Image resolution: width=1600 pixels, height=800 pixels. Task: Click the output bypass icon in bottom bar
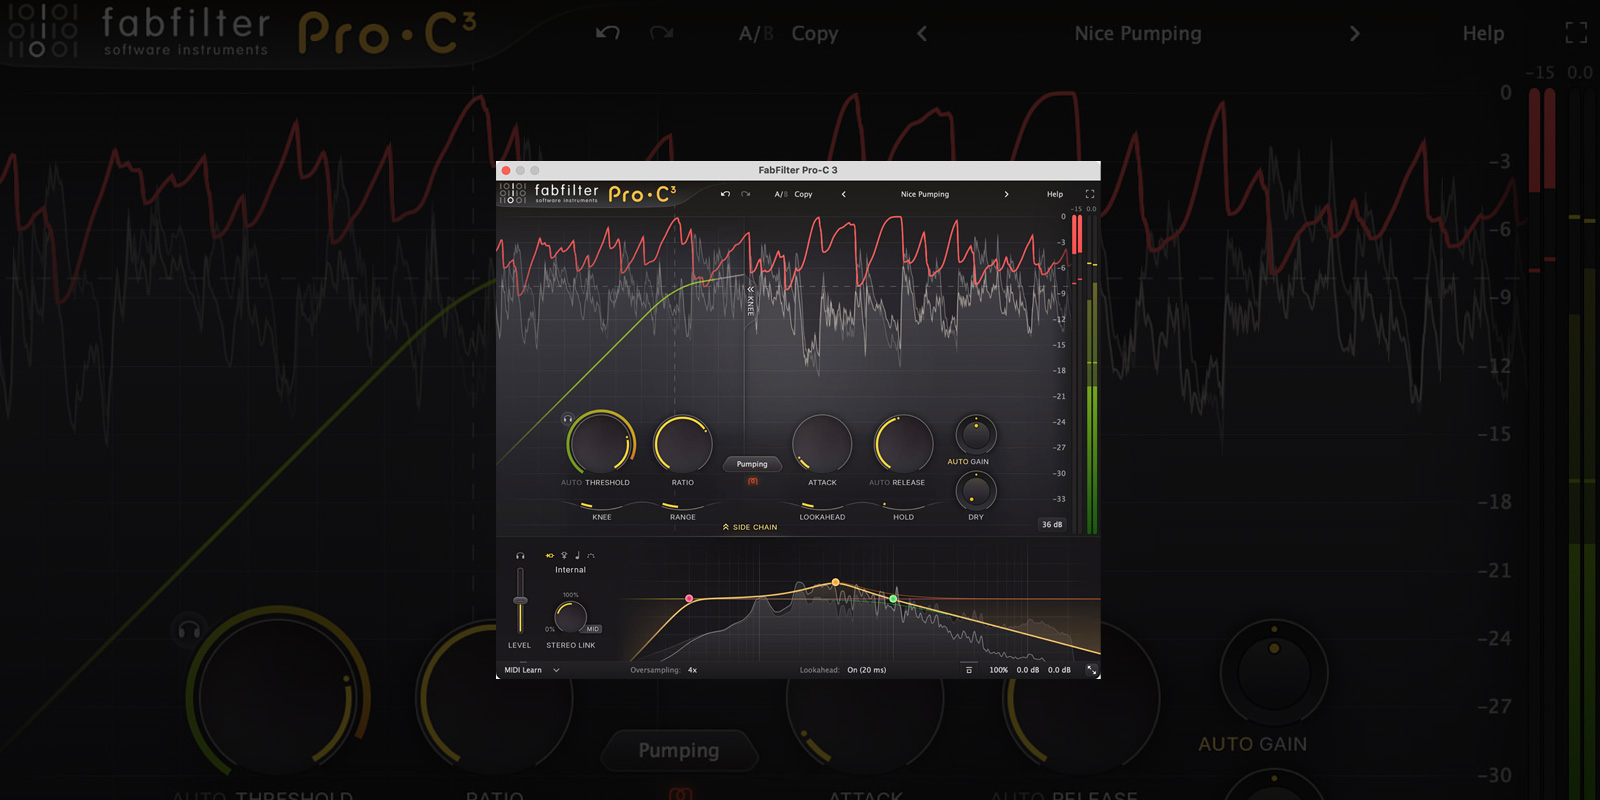968,670
